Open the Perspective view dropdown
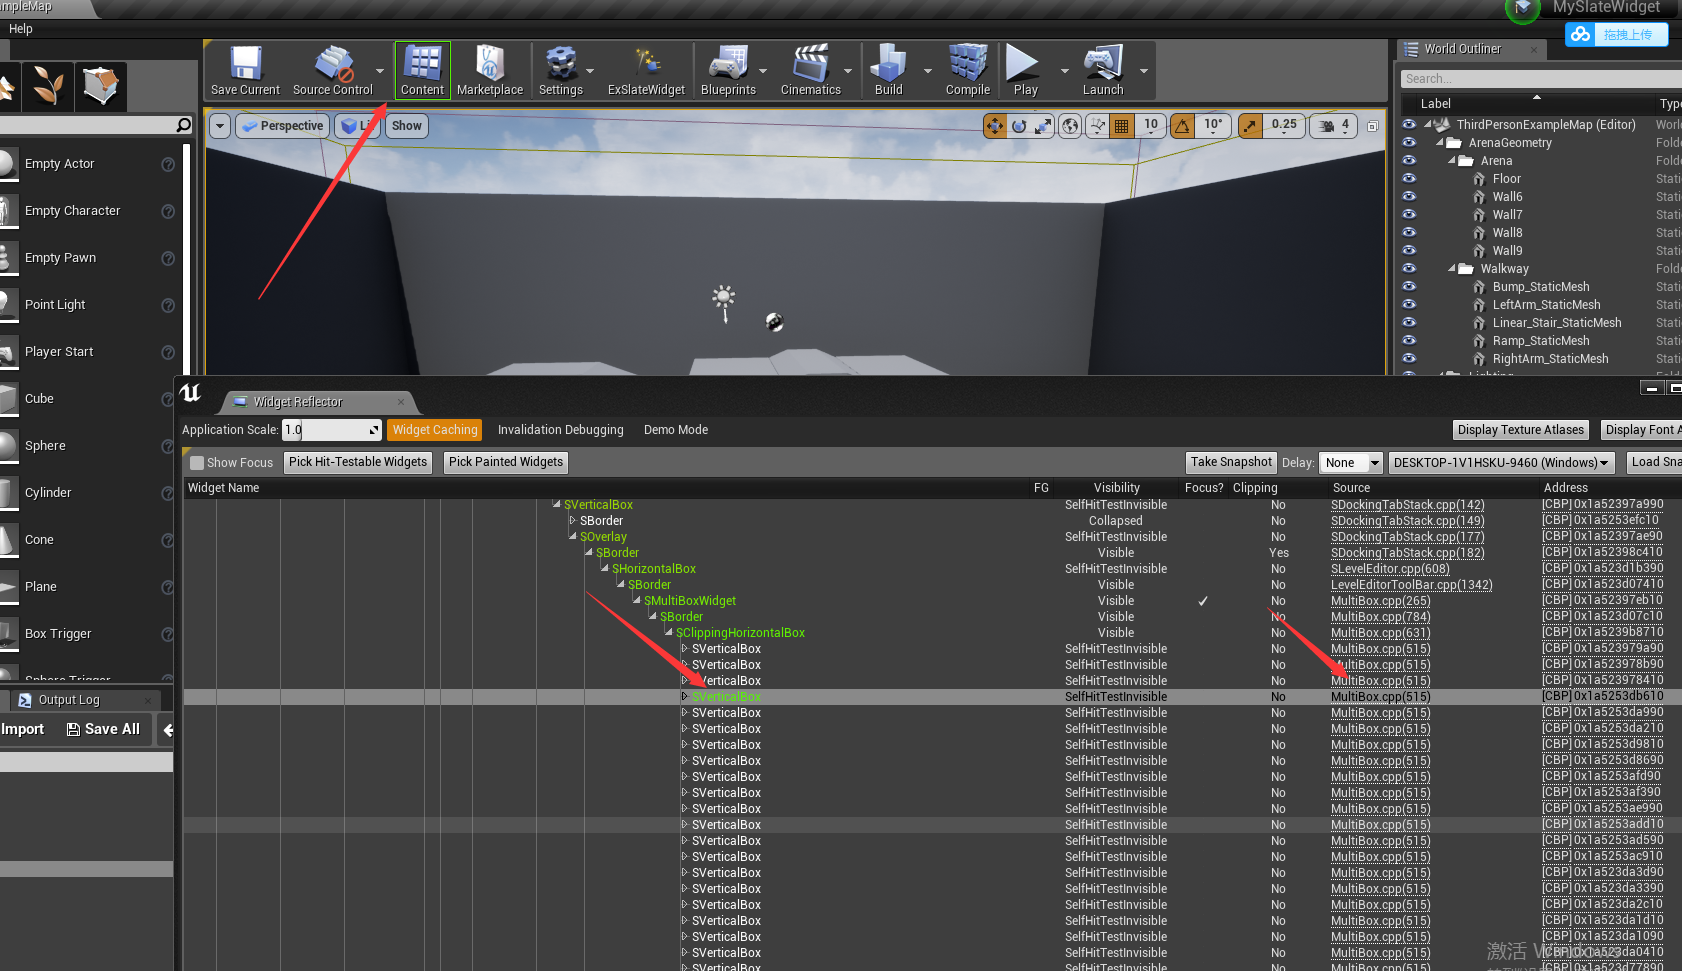1682x971 pixels. (x=282, y=125)
